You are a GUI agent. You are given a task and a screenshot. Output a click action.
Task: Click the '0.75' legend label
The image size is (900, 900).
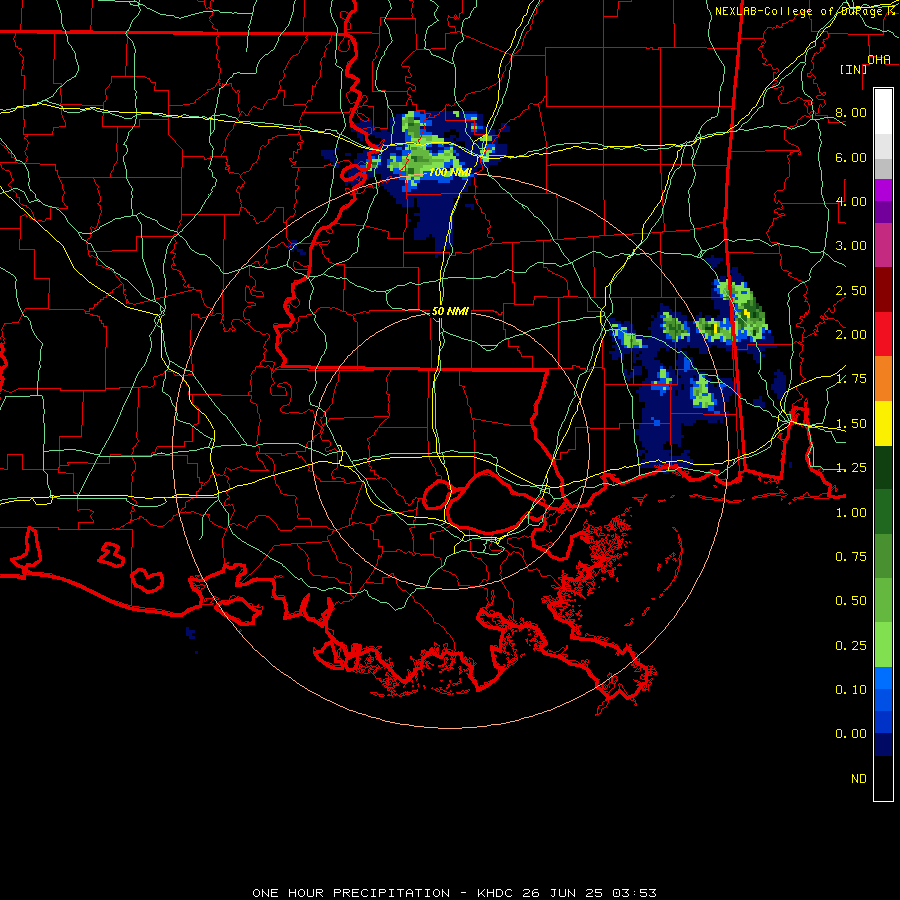pos(851,557)
